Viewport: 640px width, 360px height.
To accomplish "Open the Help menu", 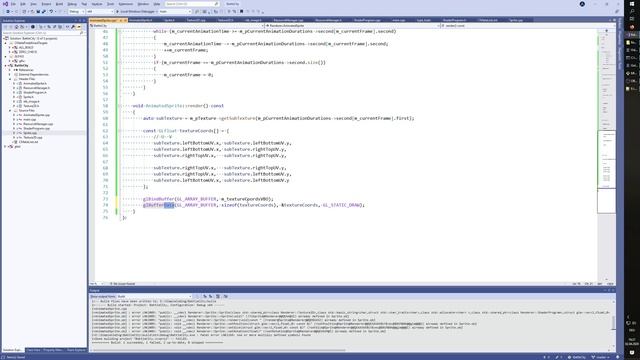I will (x=157, y=4).
